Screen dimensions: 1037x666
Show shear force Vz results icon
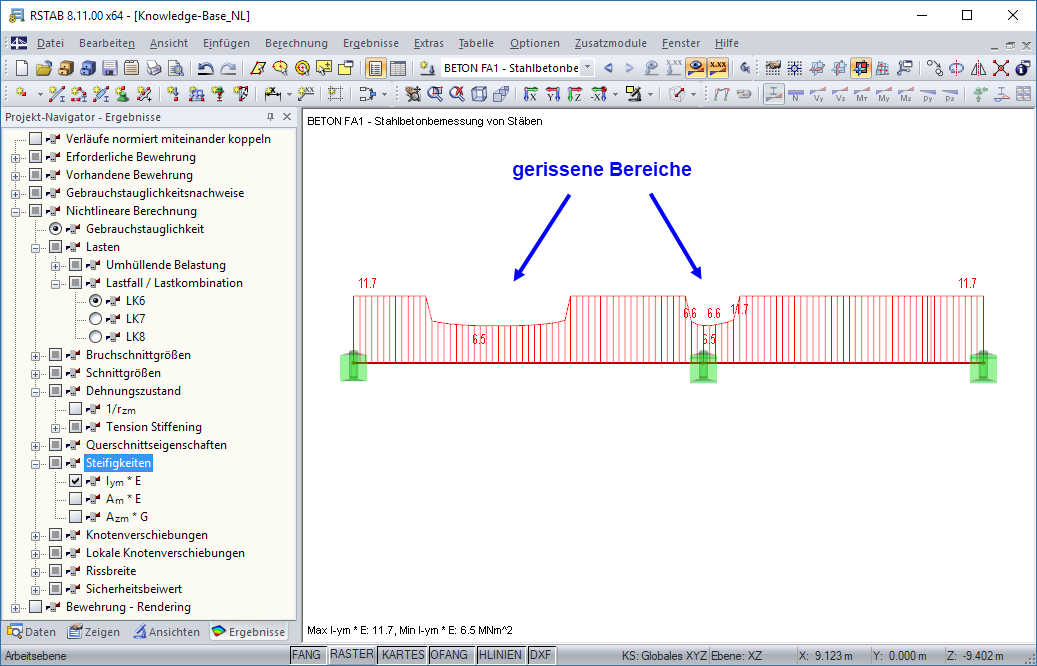coord(840,95)
